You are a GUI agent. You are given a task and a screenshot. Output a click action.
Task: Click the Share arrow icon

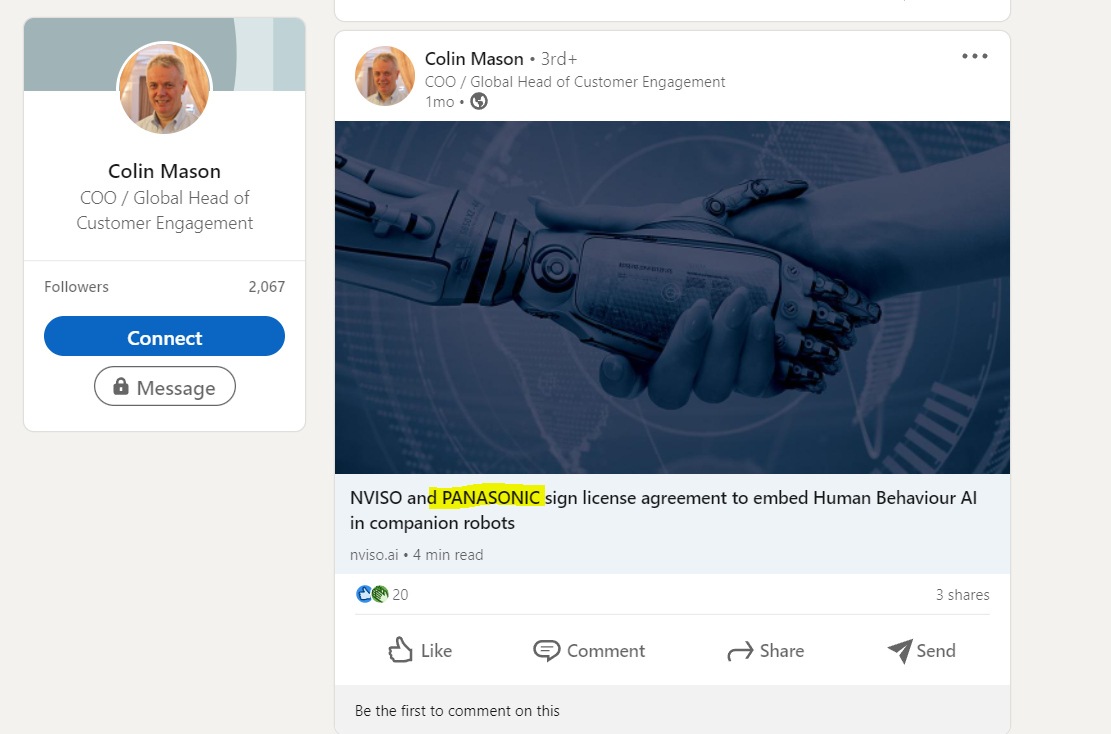pos(740,652)
